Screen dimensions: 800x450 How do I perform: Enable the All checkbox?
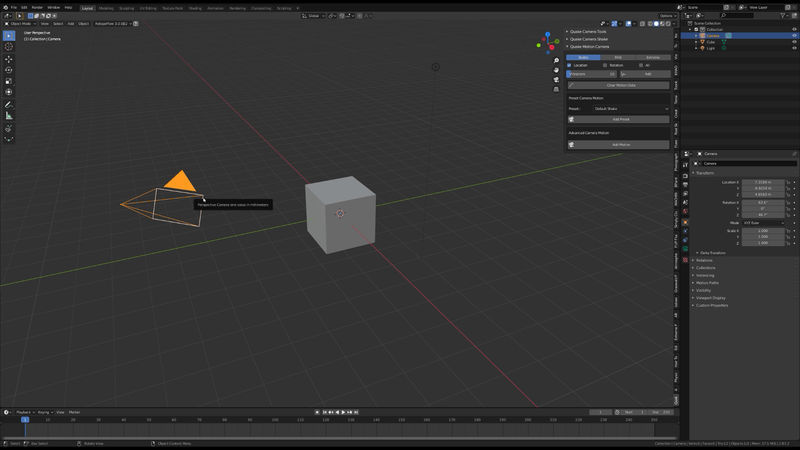[x=641, y=65]
